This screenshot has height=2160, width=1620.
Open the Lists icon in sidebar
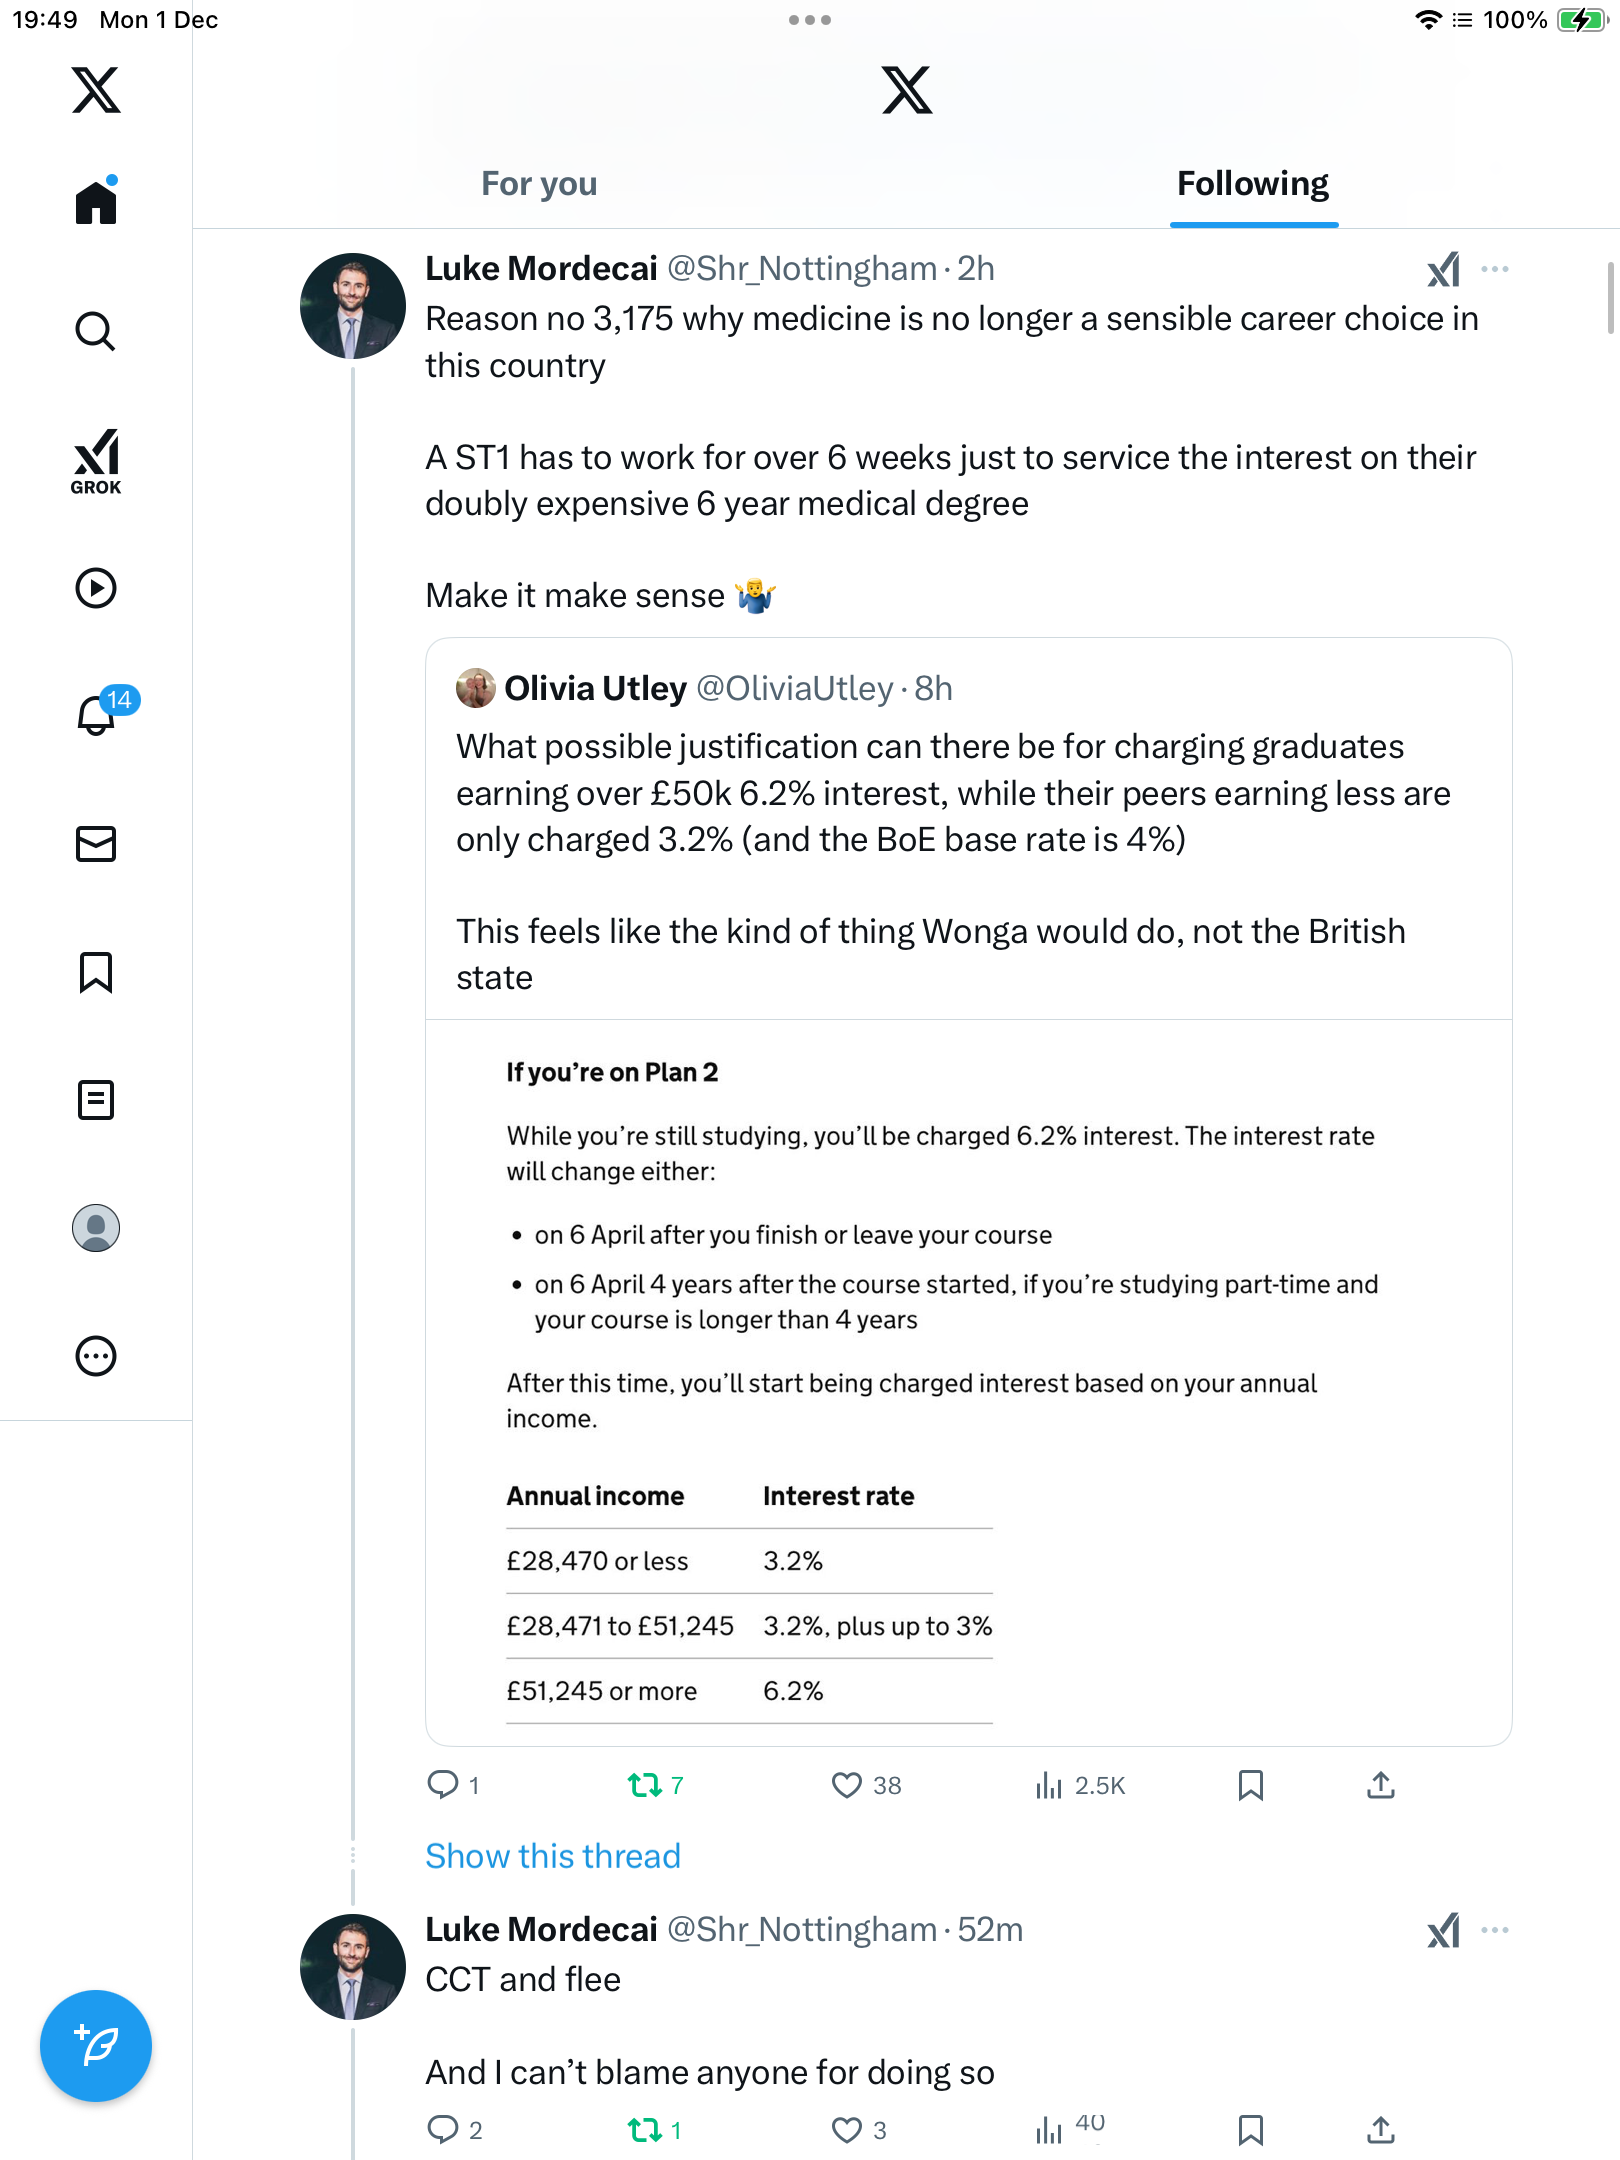(x=96, y=1100)
